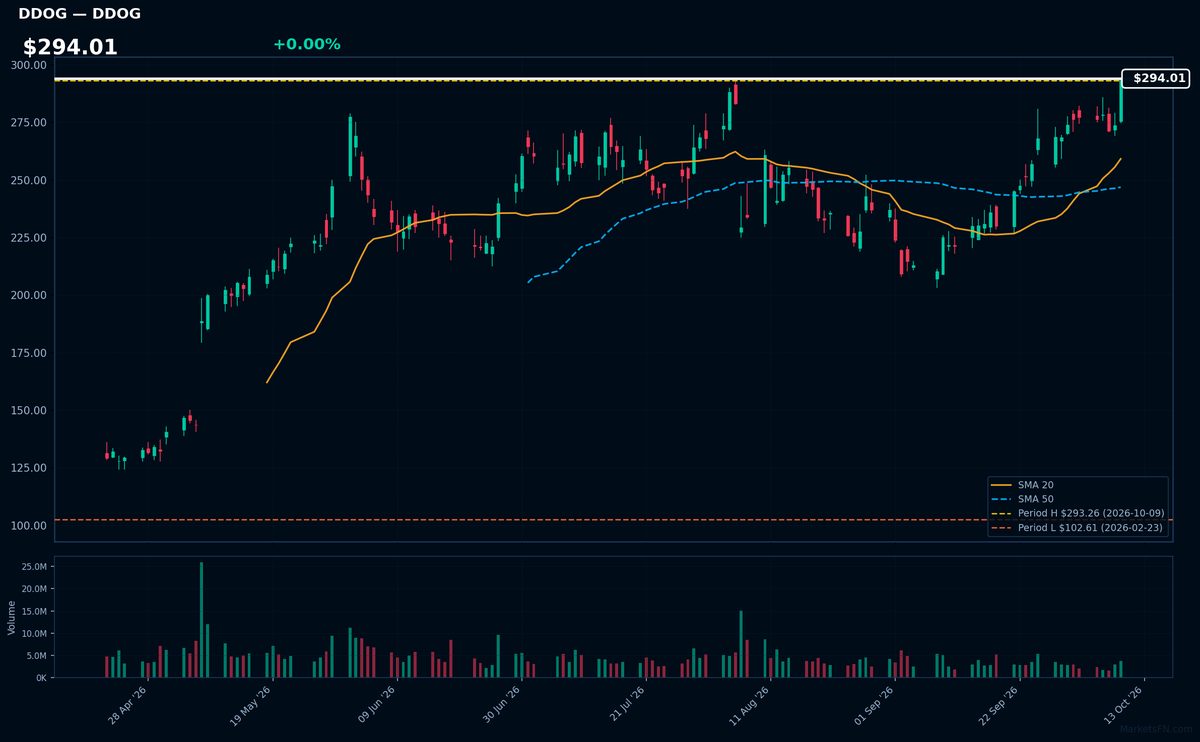Select the 150.00 price axis label
Image resolution: width=1200 pixels, height=742 pixels.
tap(30, 411)
